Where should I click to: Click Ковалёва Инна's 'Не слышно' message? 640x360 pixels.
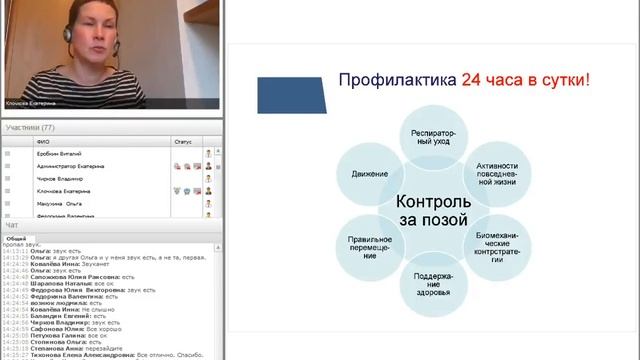pyautogui.click(x=58, y=309)
